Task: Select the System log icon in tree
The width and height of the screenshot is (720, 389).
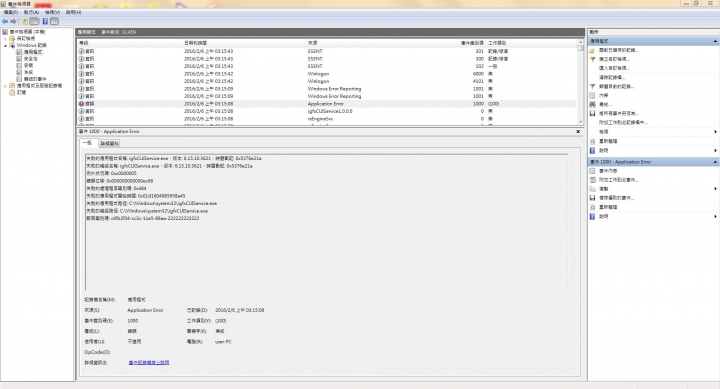Action: 19,72
